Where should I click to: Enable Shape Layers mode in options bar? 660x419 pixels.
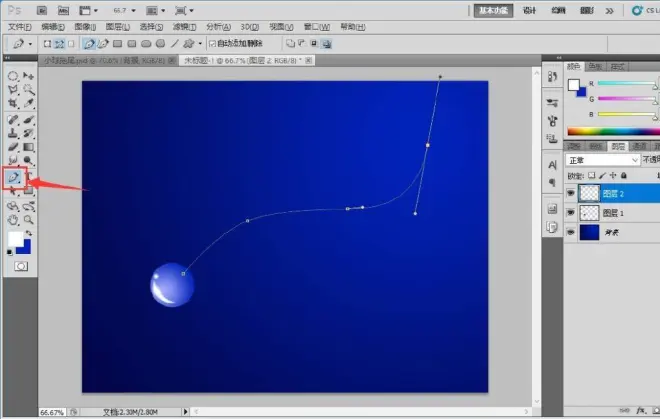[48, 43]
